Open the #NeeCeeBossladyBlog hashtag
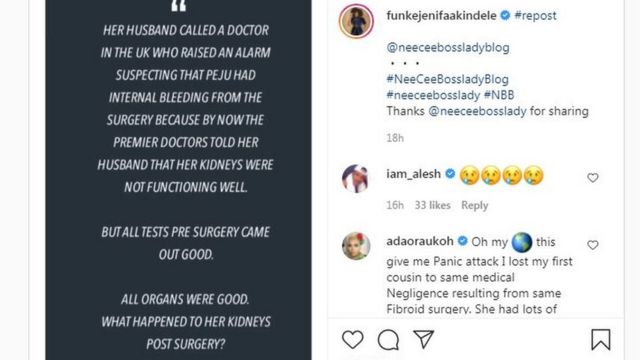 coord(447,79)
